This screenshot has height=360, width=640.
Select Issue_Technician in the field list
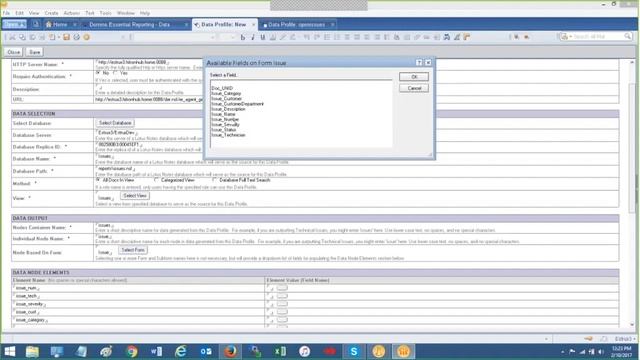tap(228, 135)
